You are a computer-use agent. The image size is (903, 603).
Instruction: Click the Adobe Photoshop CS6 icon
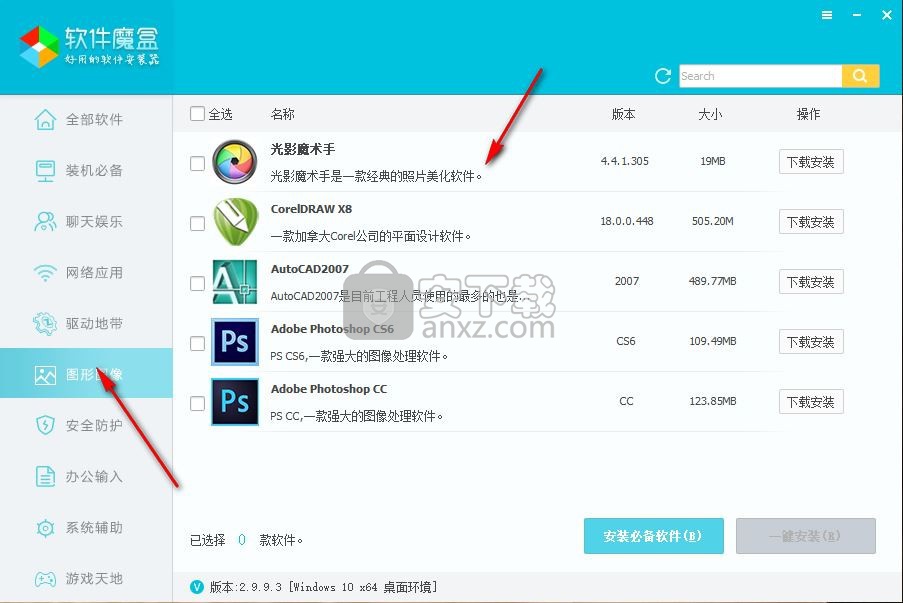click(x=234, y=342)
